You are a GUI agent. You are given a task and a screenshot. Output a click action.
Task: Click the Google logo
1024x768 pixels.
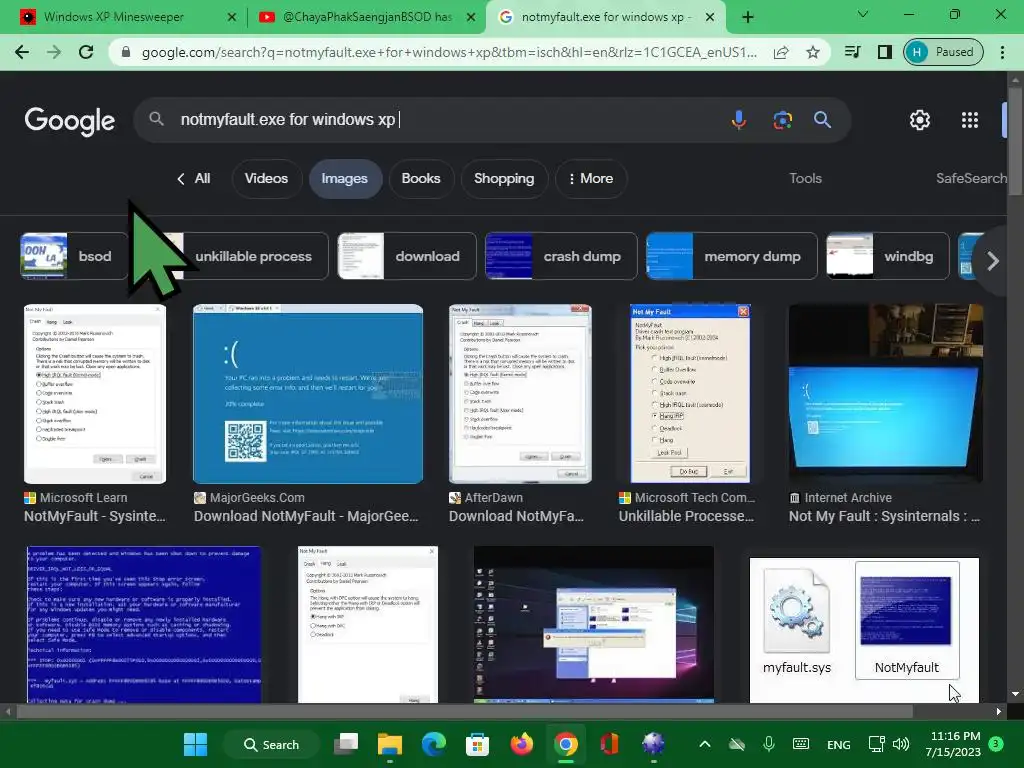pos(70,121)
